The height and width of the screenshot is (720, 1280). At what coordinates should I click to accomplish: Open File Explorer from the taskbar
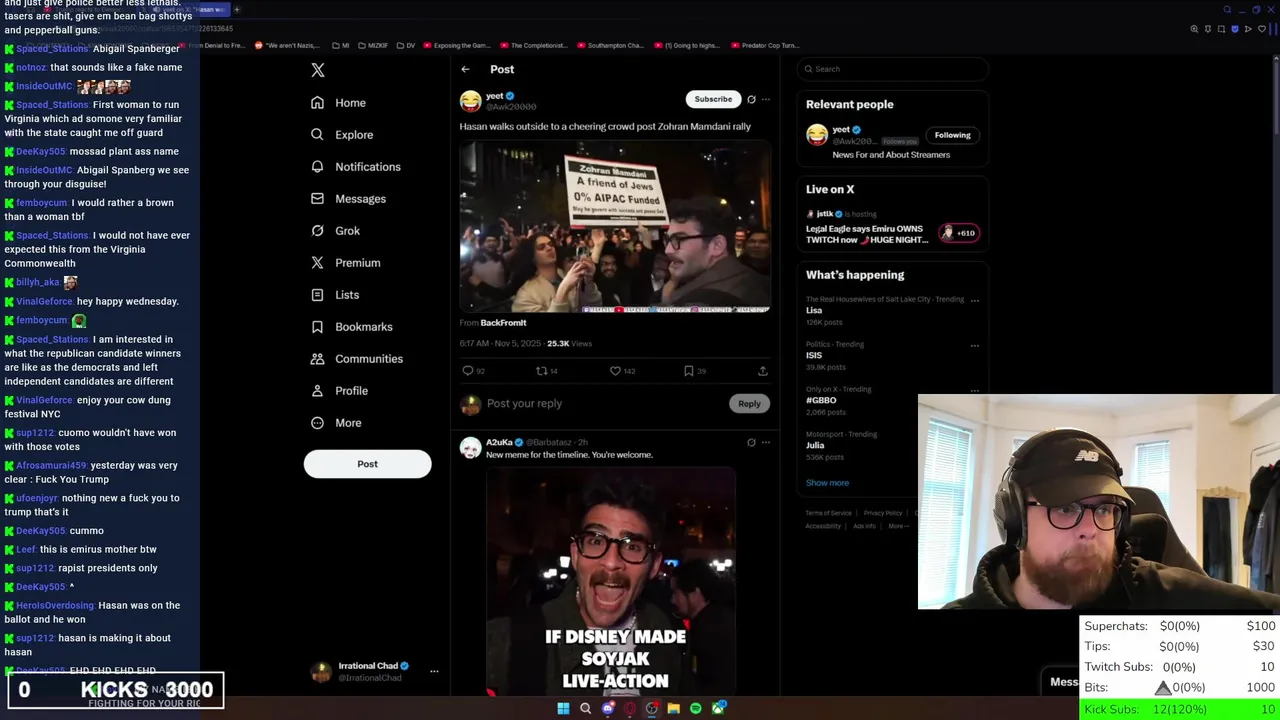(674, 709)
